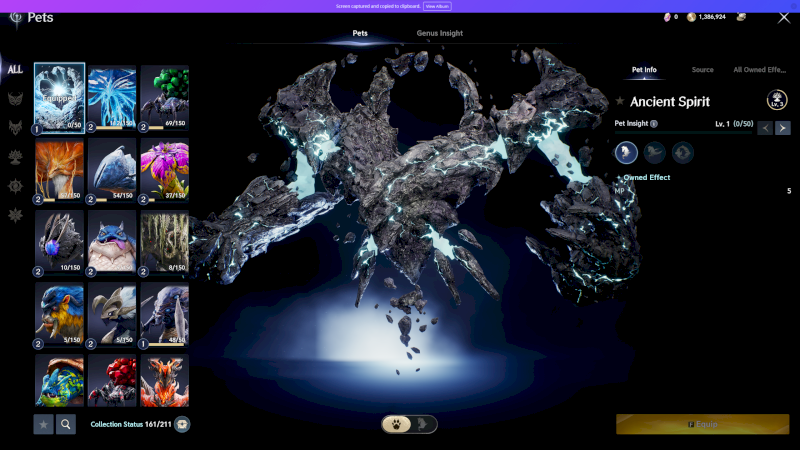Go to previous insight level arrow
The height and width of the screenshot is (450, 800).
tap(765, 128)
